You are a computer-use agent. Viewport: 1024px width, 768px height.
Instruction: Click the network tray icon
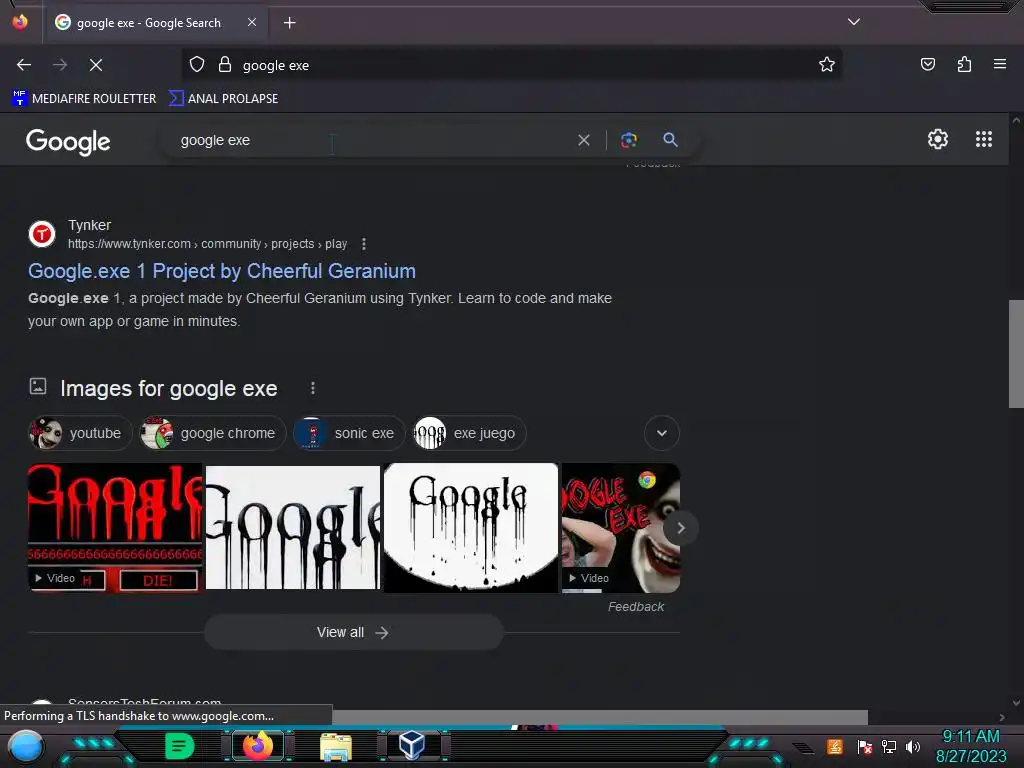pyautogui.click(x=888, y=746)
